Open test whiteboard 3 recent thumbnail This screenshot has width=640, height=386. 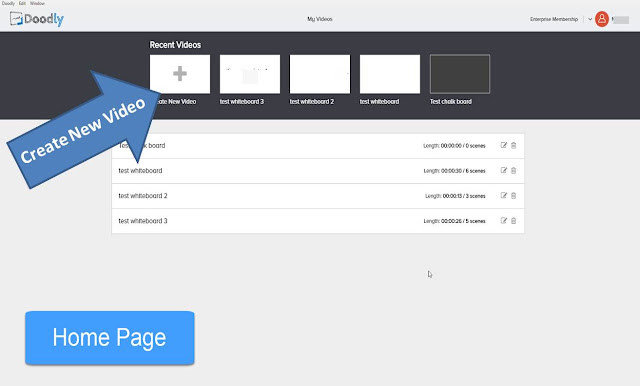click(250, 74)
